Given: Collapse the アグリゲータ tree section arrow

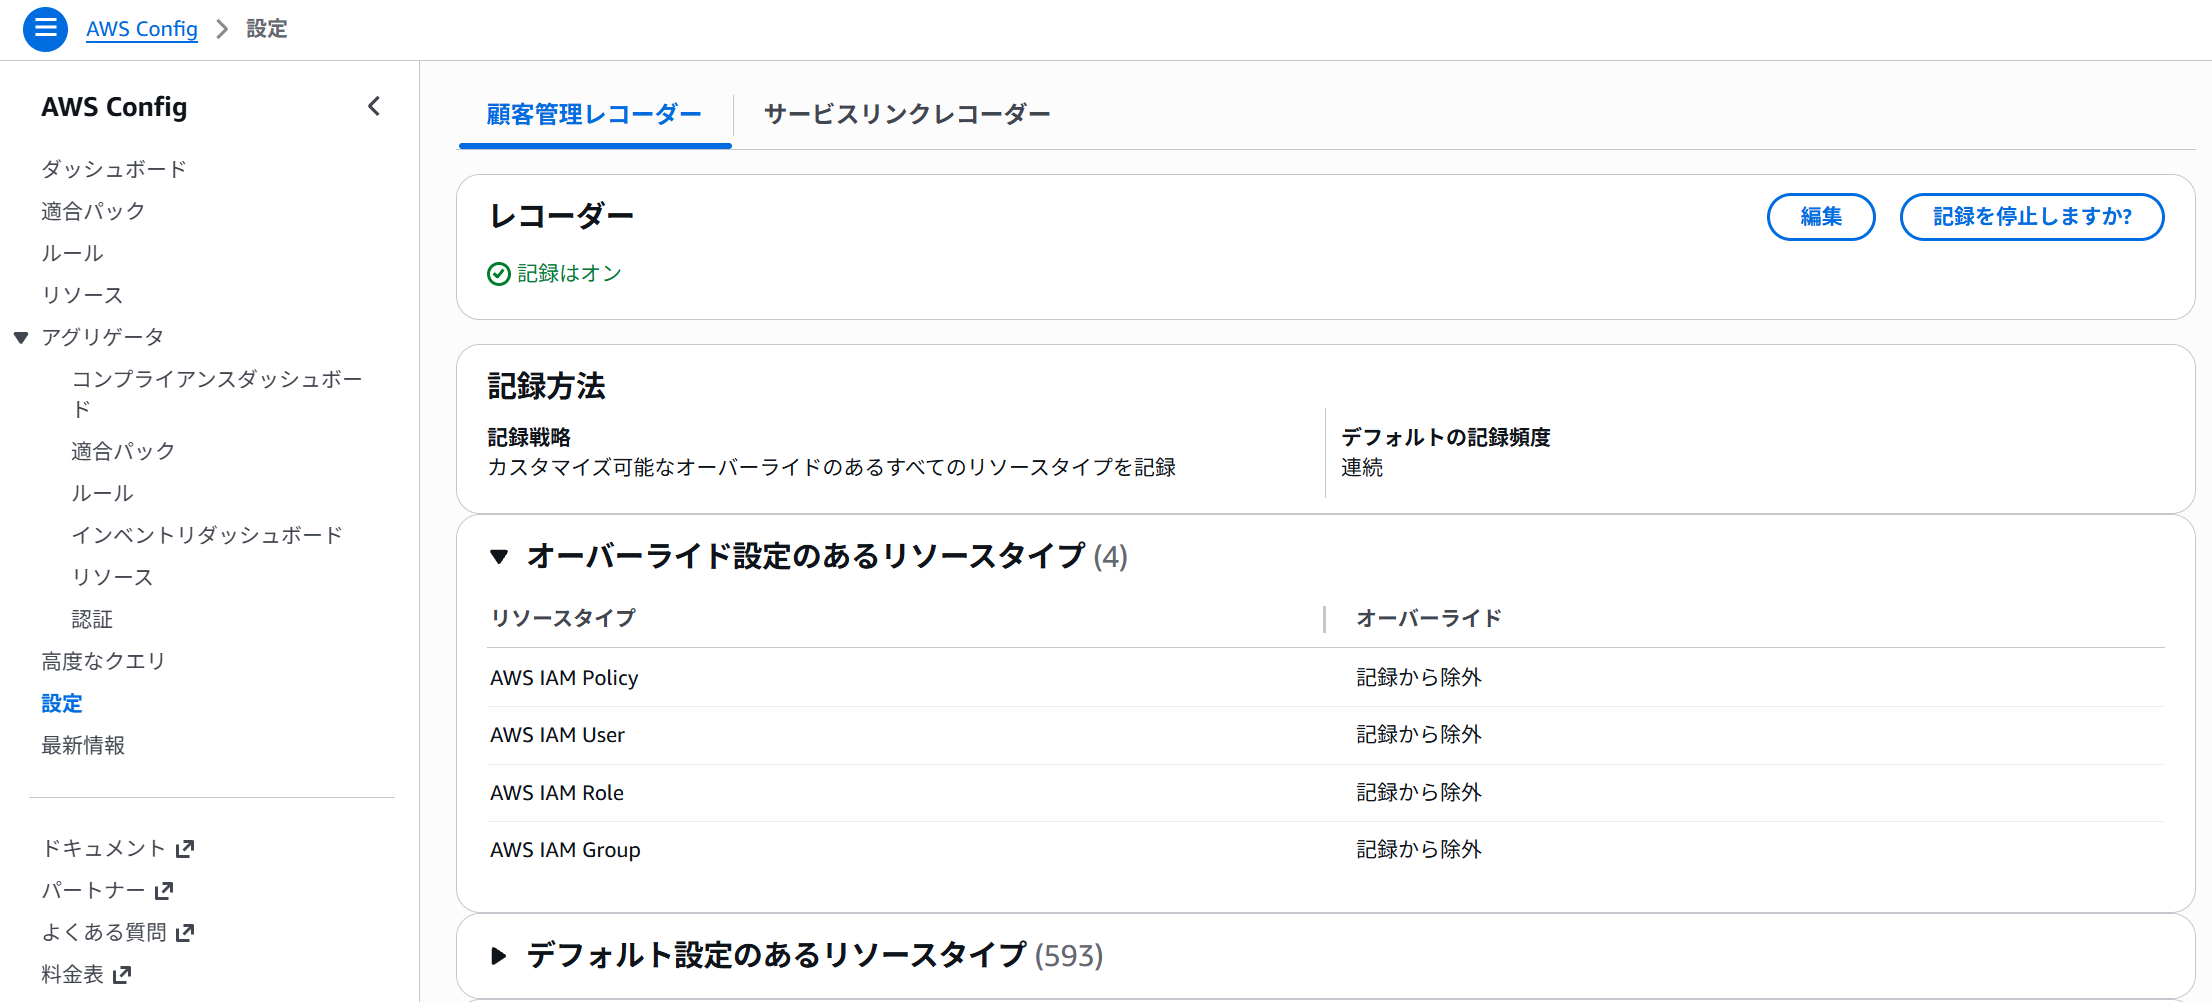Looking at the screenshot, I should (21, 338).
